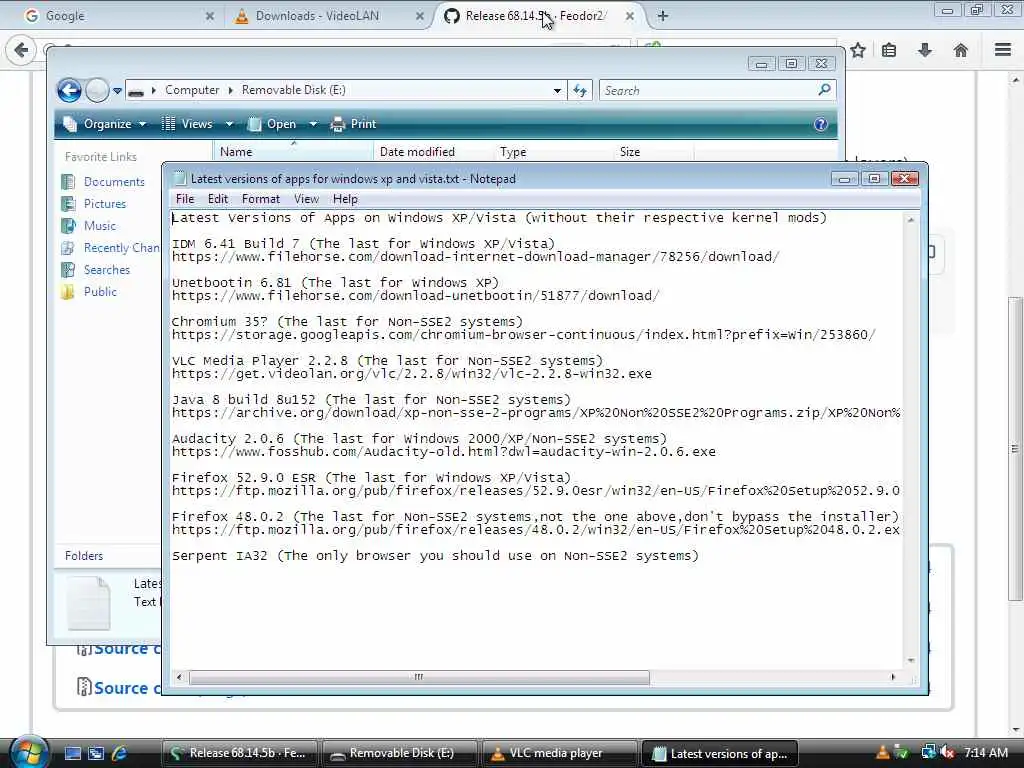1024x768 pixels.
Task: Go to browser home page icon
Action: (961, 50)
